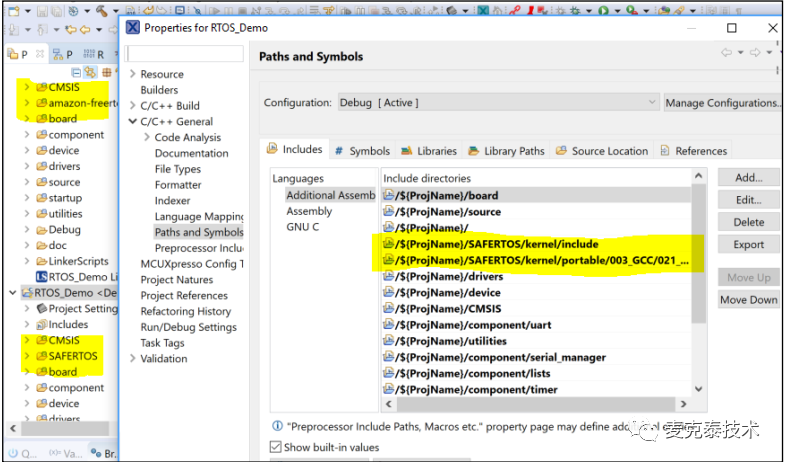Click the RTOS_Demo launch file icon
The width and height of the screenshot is (785, 464).
pos(41,276)
